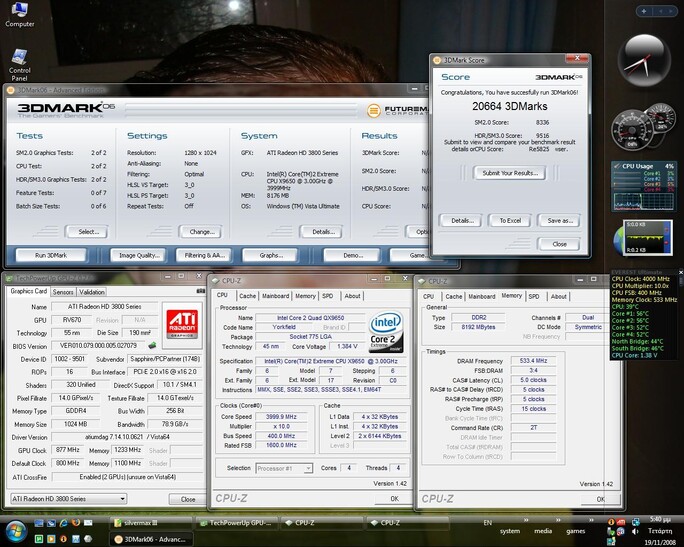Click OK in the left CPU-Z window
Viewport: 684px width, 547px height.
(394, 499)
